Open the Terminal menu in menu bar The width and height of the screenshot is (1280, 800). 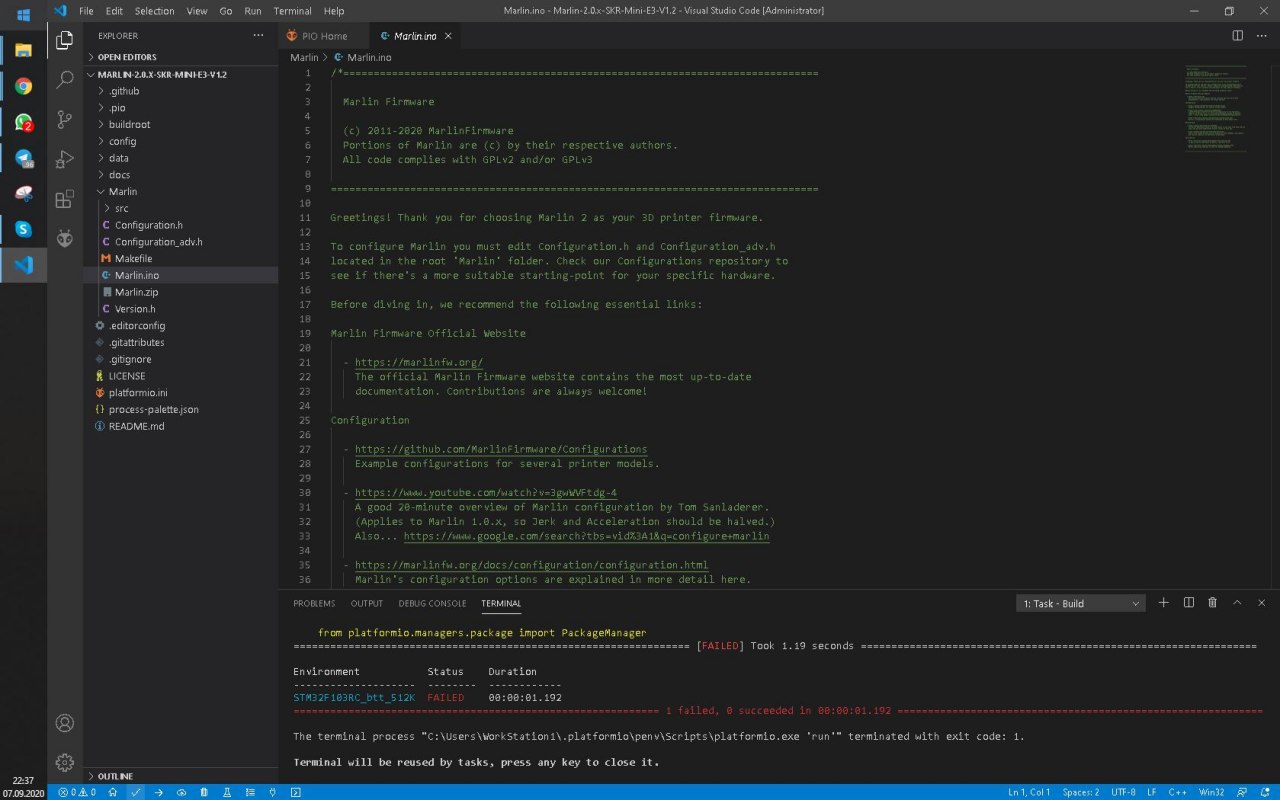coord(292,11)
